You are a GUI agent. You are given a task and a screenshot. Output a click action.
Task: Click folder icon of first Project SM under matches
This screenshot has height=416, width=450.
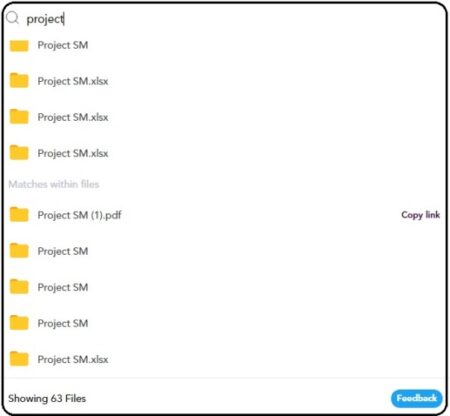point(19,251)
